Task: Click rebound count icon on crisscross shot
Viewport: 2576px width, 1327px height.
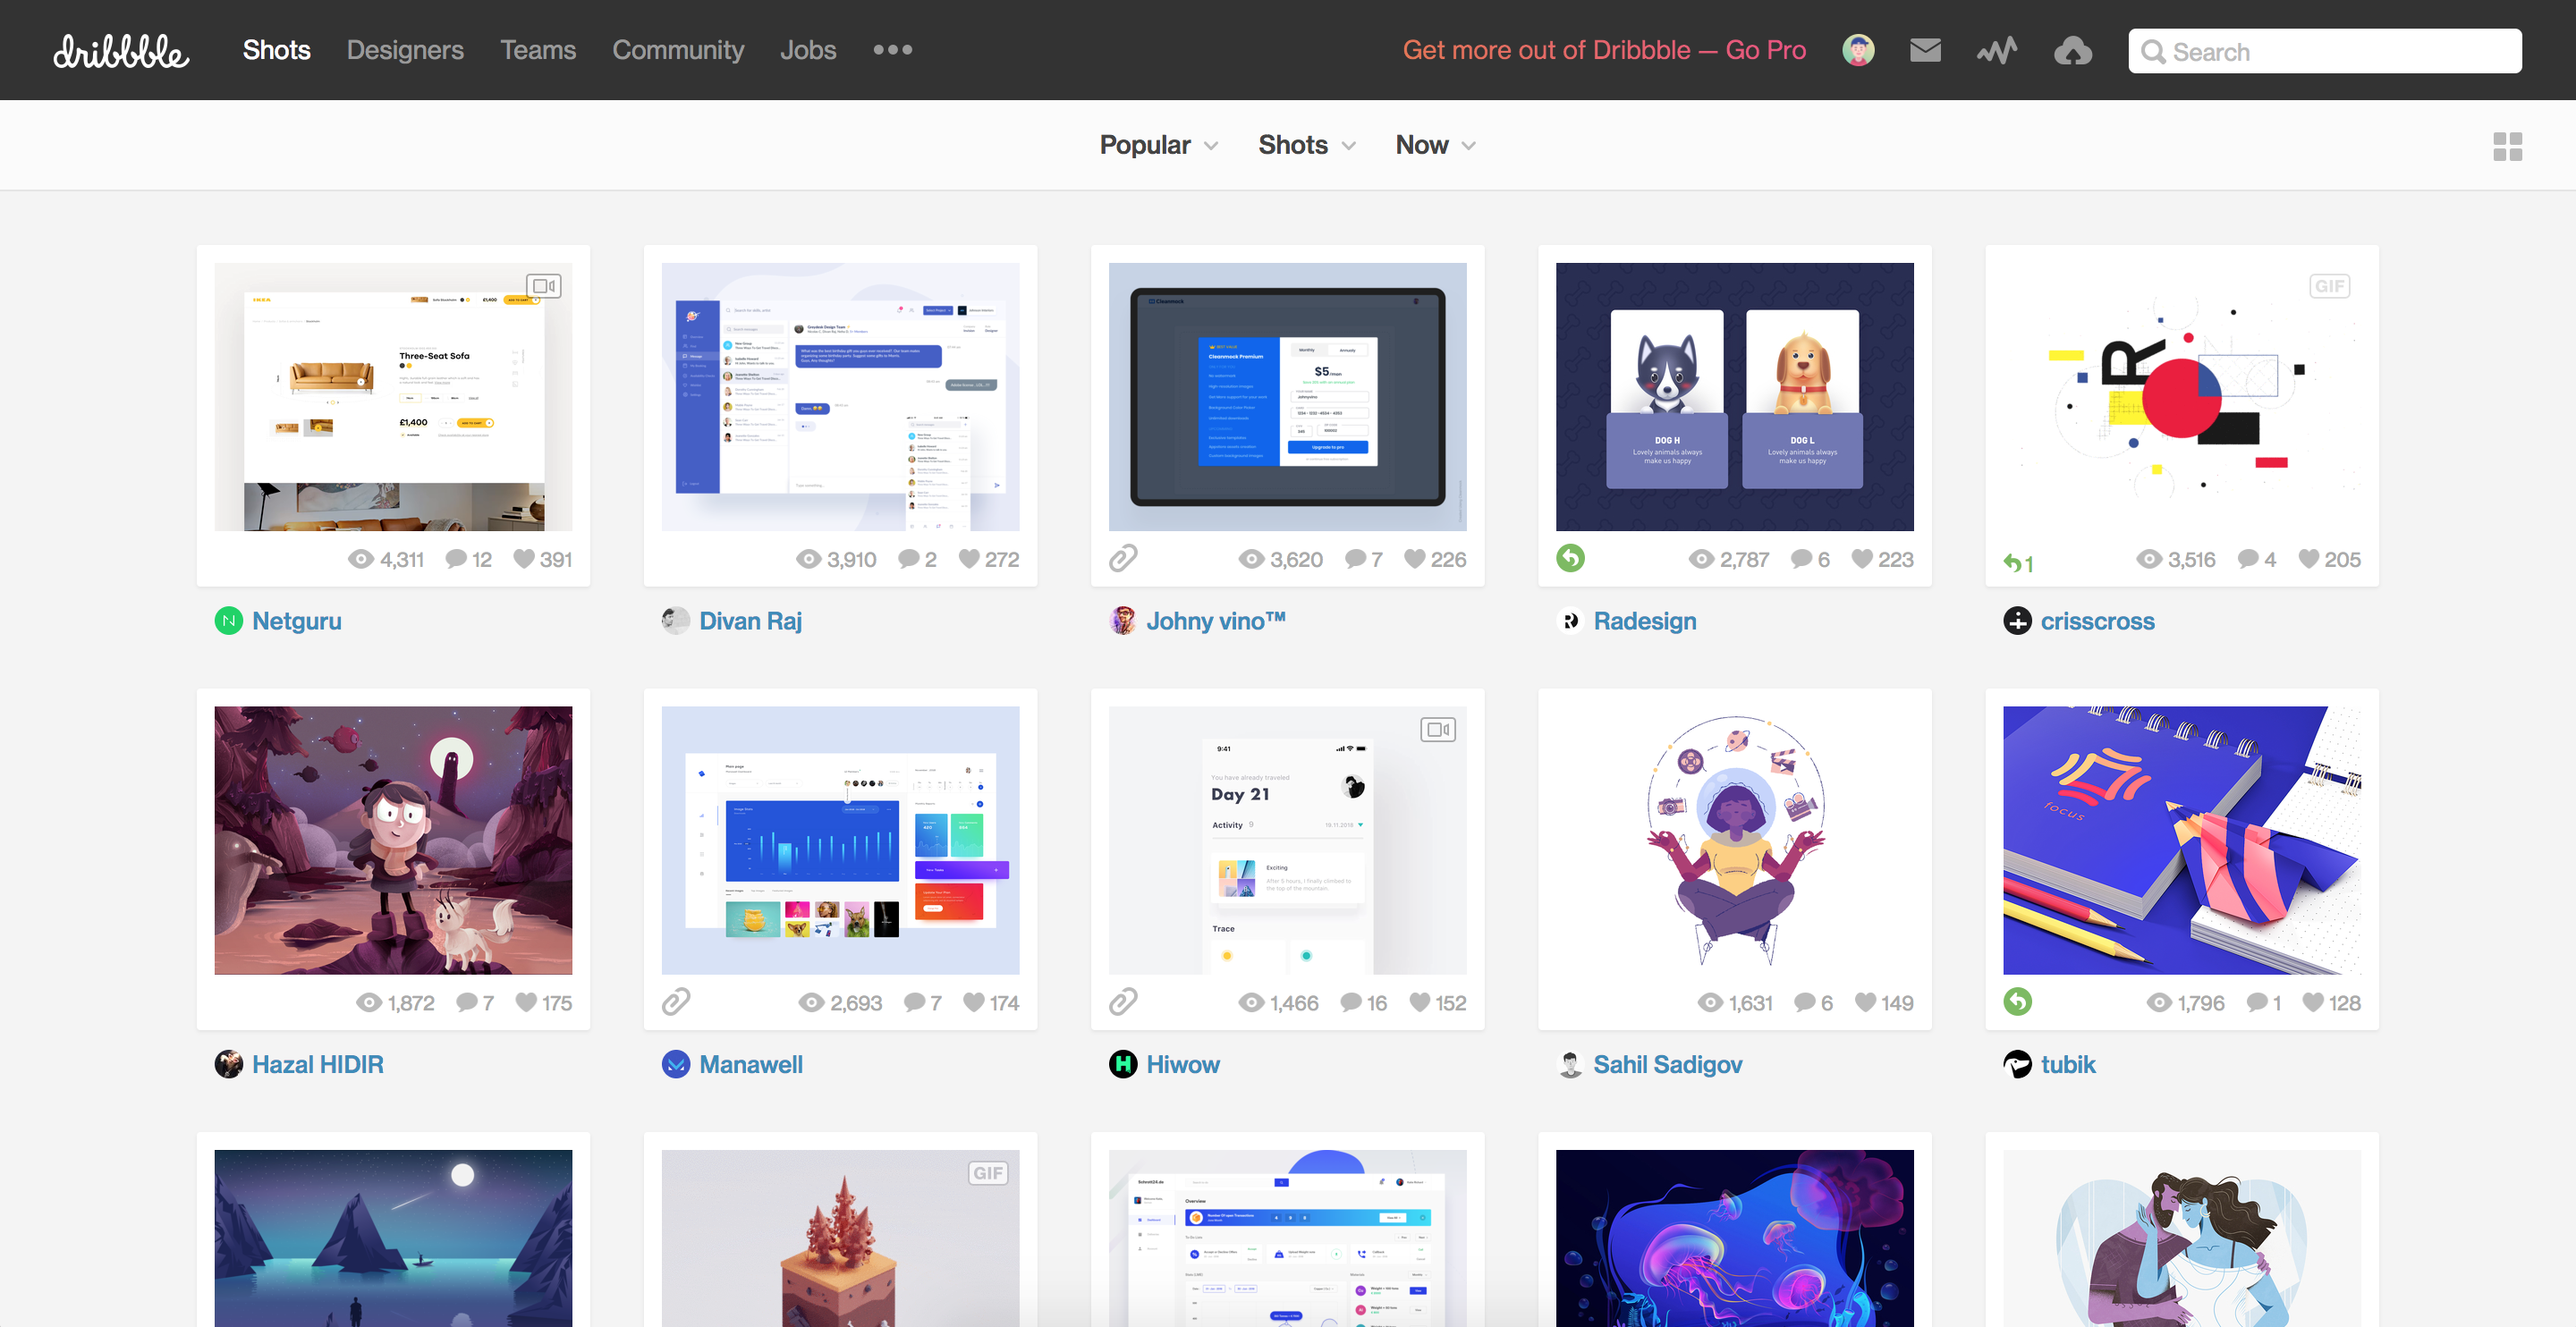Action: pos(2017,563)
